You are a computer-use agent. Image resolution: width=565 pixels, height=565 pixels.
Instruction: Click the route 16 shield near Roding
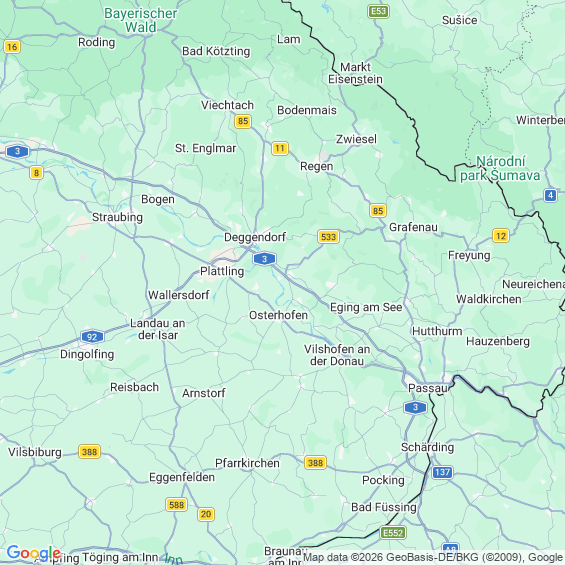pos(12,46)
